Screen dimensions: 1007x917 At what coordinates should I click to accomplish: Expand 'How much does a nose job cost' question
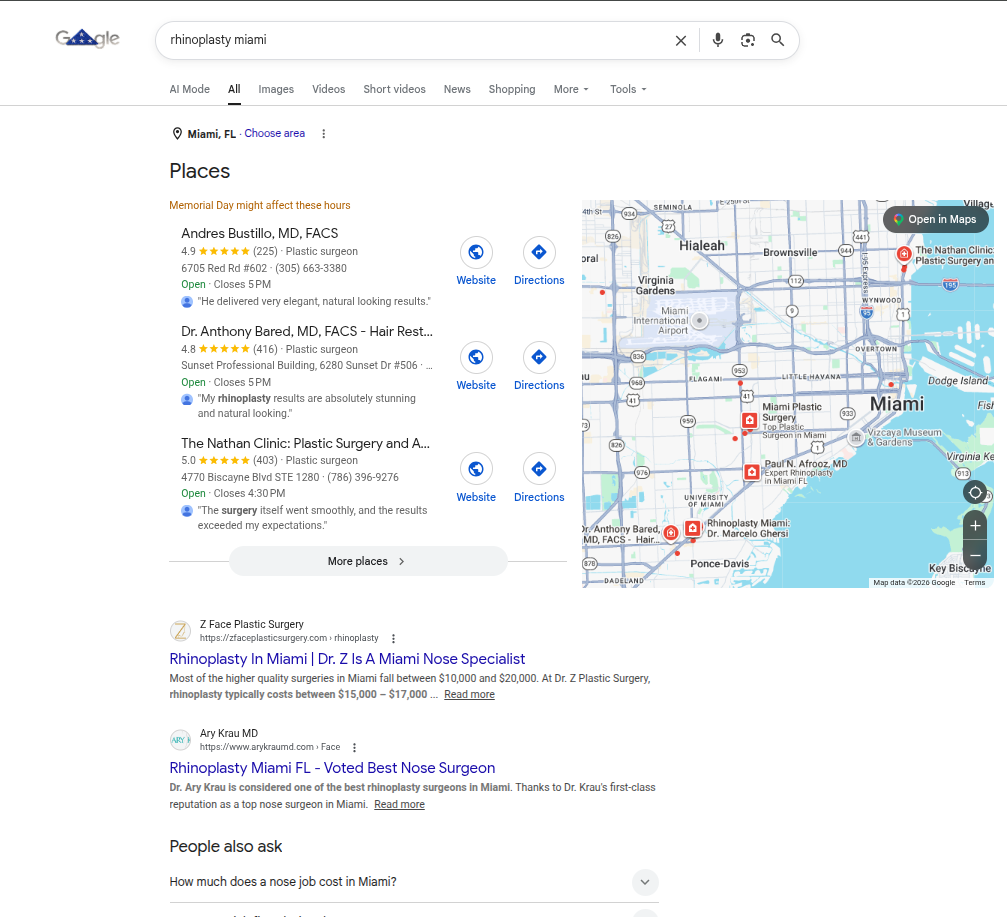[x=645, y=882]
